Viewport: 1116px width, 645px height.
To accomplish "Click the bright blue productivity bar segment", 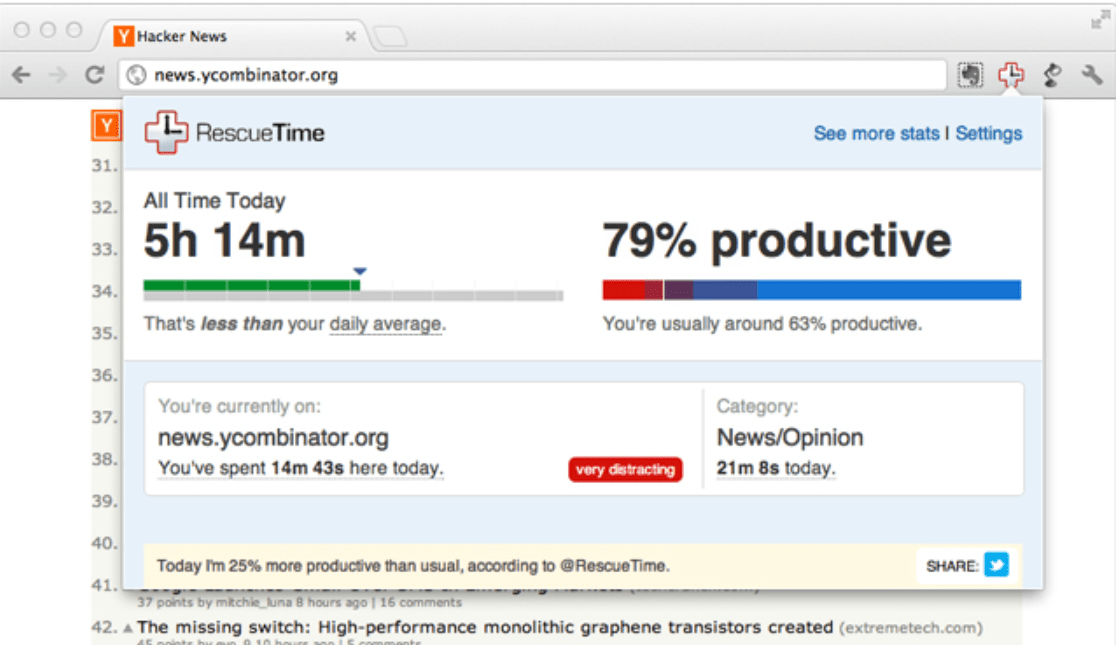I will pos(889,290).
